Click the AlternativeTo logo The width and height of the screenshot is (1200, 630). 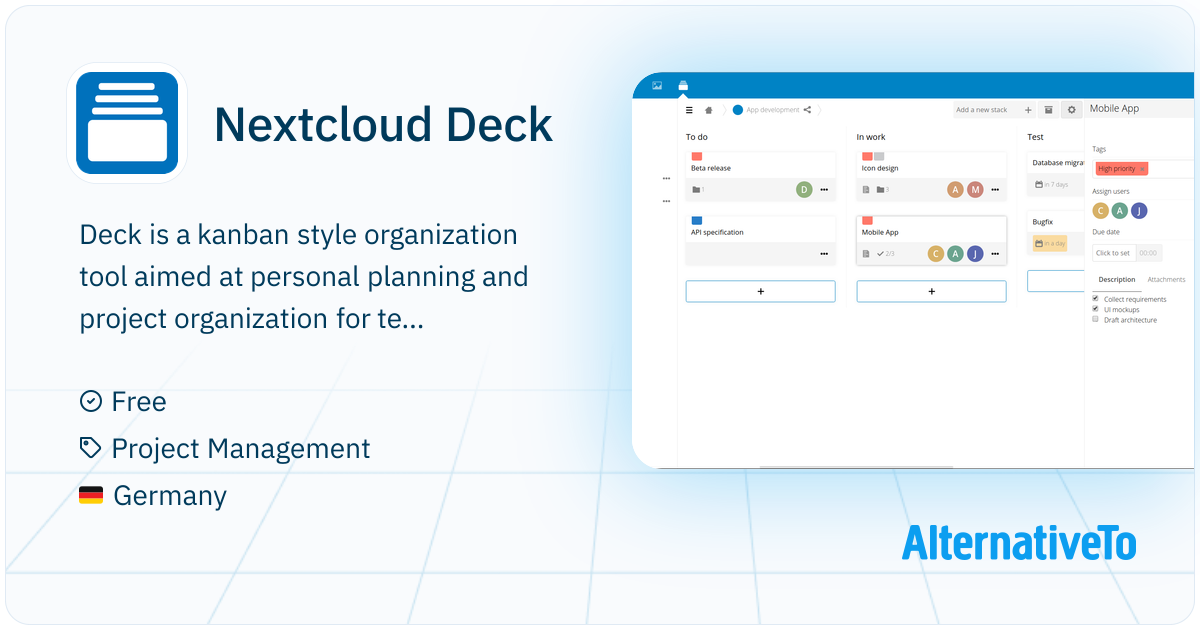pyautogui.click(x=1019, y=541)
